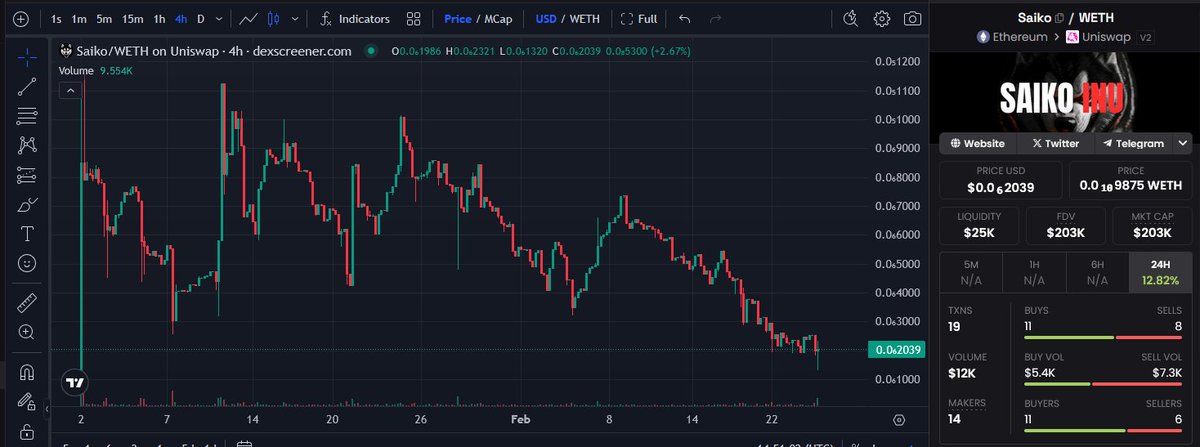
Task: Open the Indicators dialog
Action: pyautogui.click(x=354, y=18)
